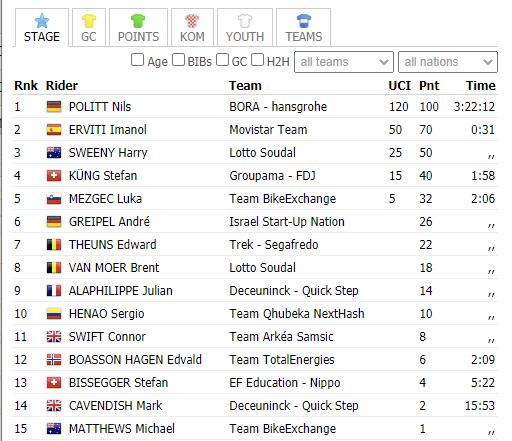Screen dimensions: 512x441
Task: Switch to the POINTS tab label
Action: click(138, 37)
